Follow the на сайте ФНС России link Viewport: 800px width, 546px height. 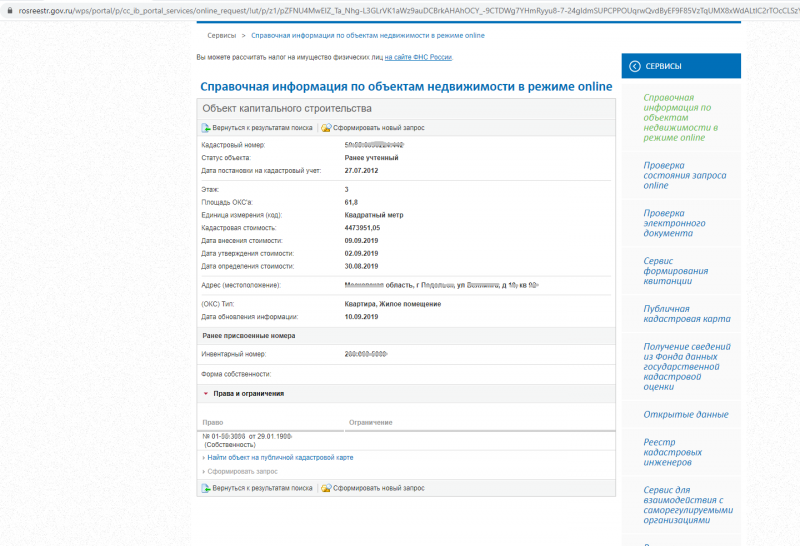click(x=418, y=57)
